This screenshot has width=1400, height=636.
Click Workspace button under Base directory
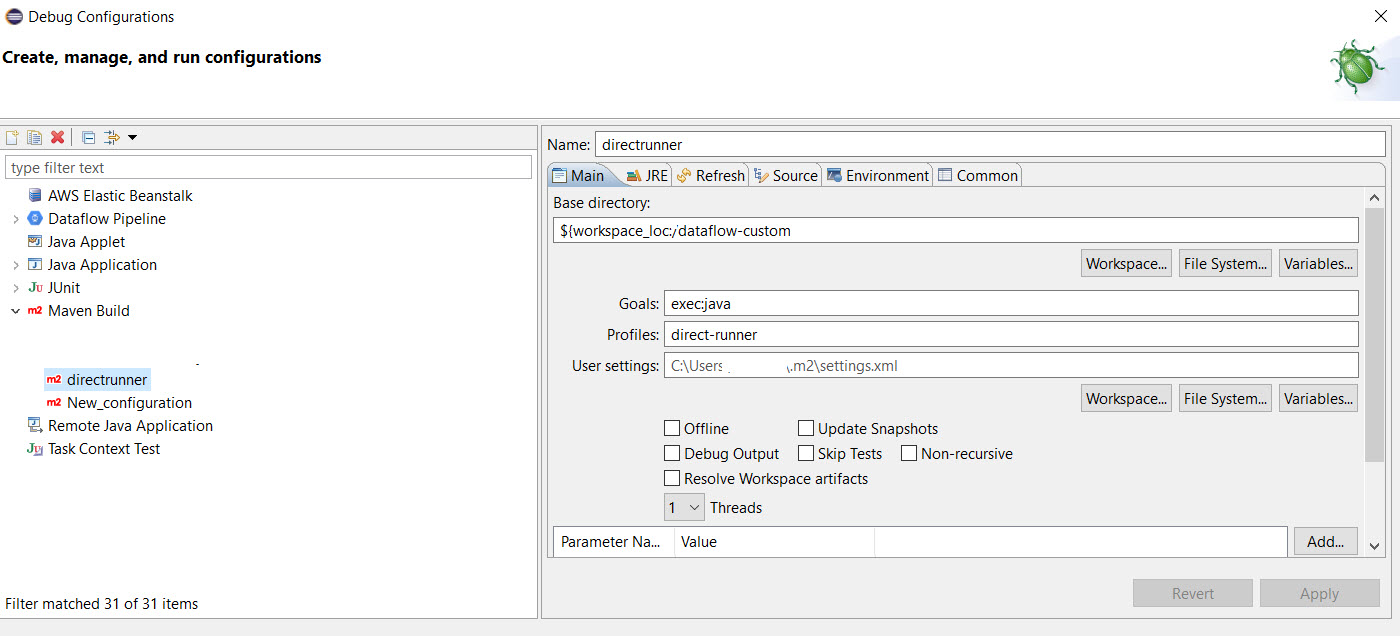click(x=1127, y=264)
